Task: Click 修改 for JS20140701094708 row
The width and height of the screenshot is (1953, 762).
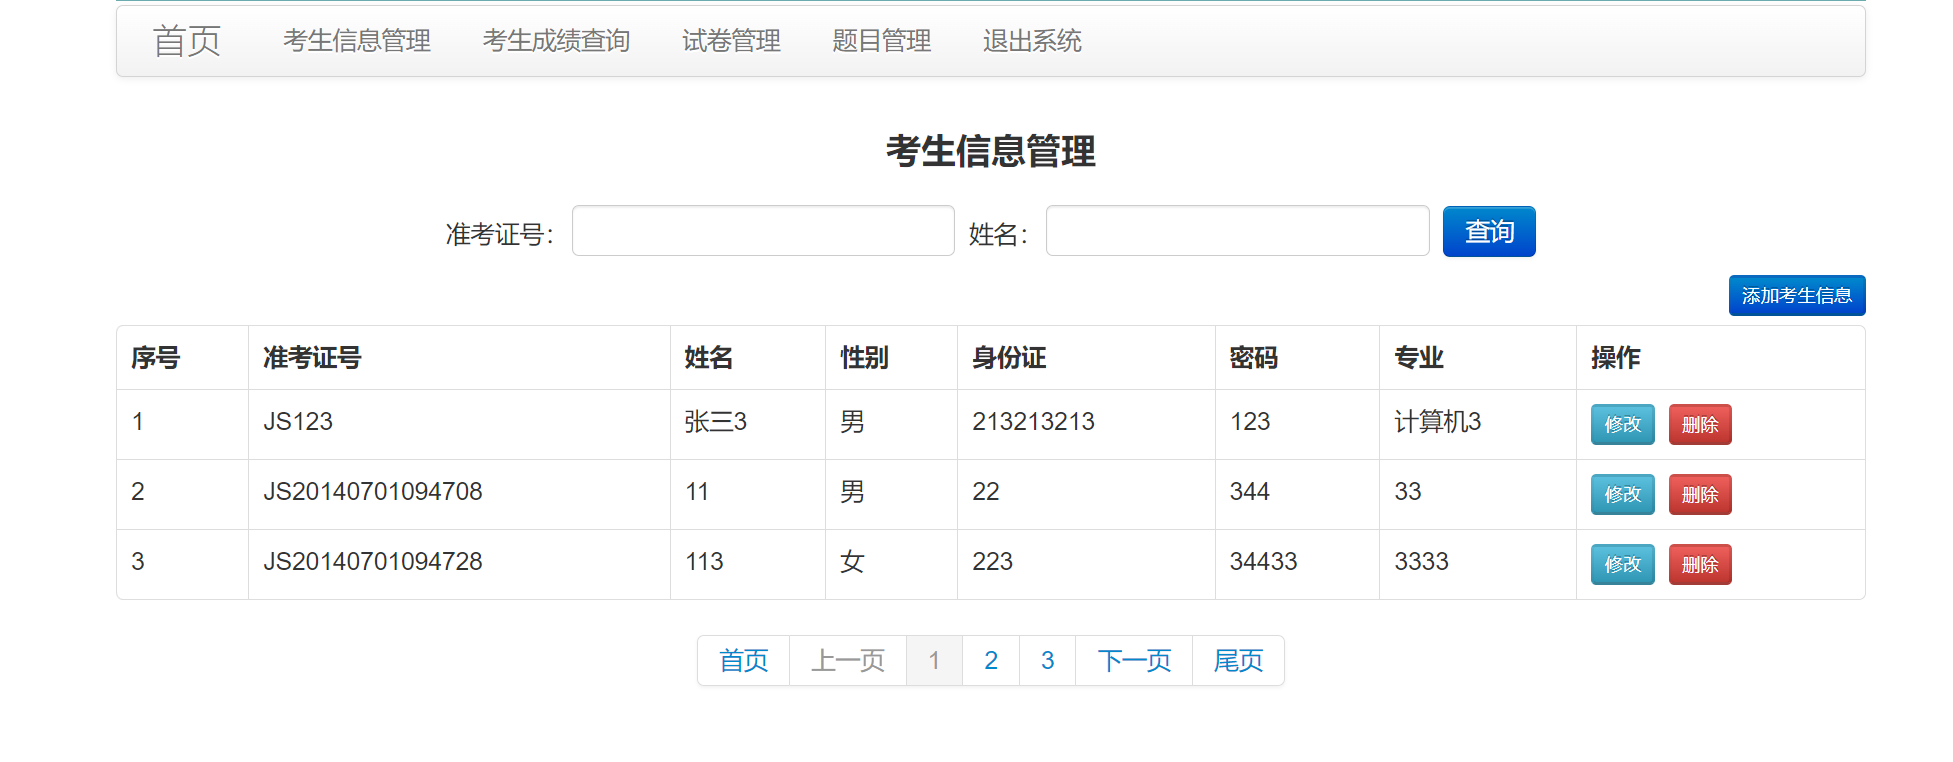Action: pos(1623,495)
